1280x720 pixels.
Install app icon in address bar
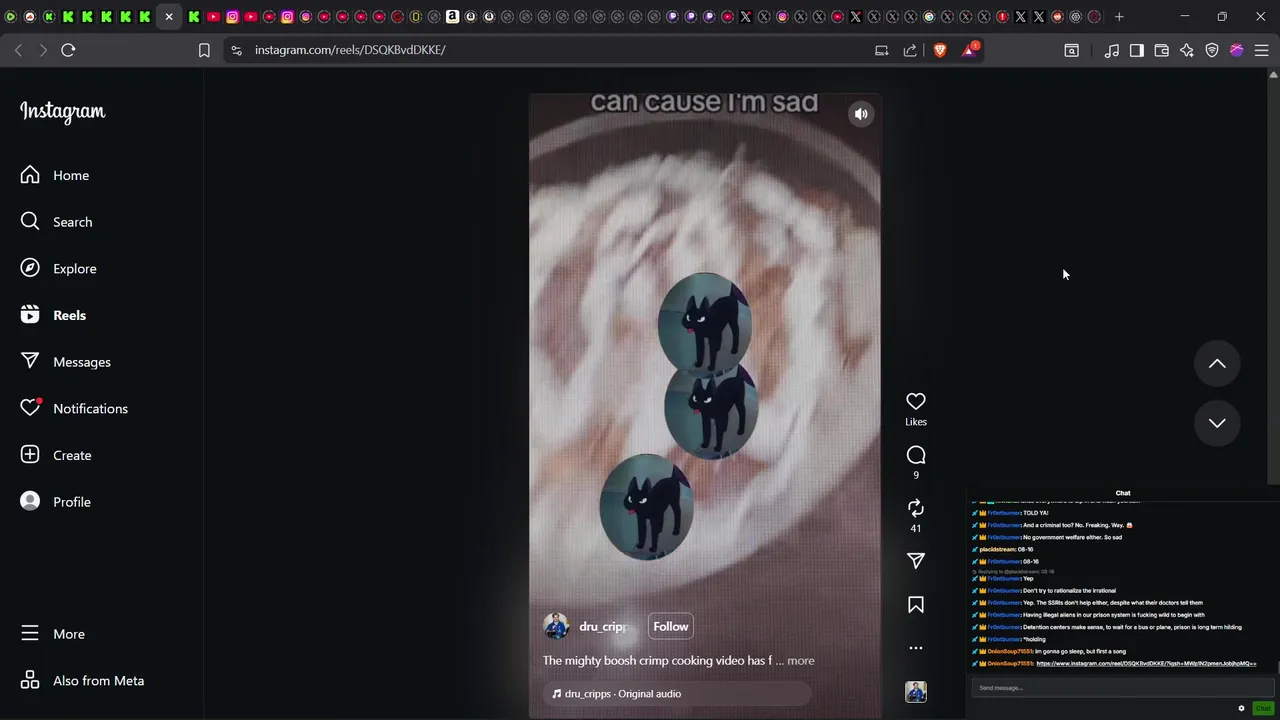882,50
